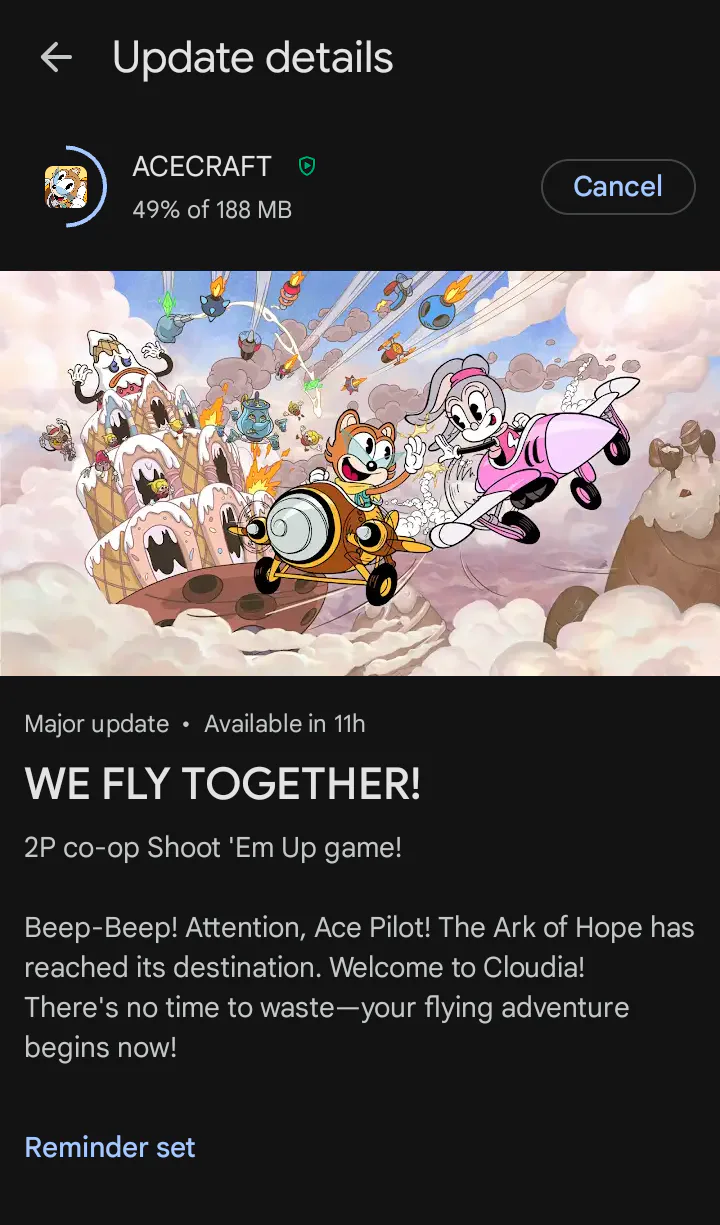Tap the green gem in the banner

click(166, 301)
